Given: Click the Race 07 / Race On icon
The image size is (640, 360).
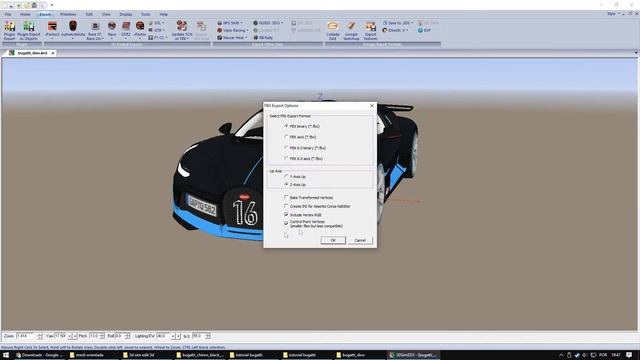Looking at the screenshot, I should [x=95, y=30].
